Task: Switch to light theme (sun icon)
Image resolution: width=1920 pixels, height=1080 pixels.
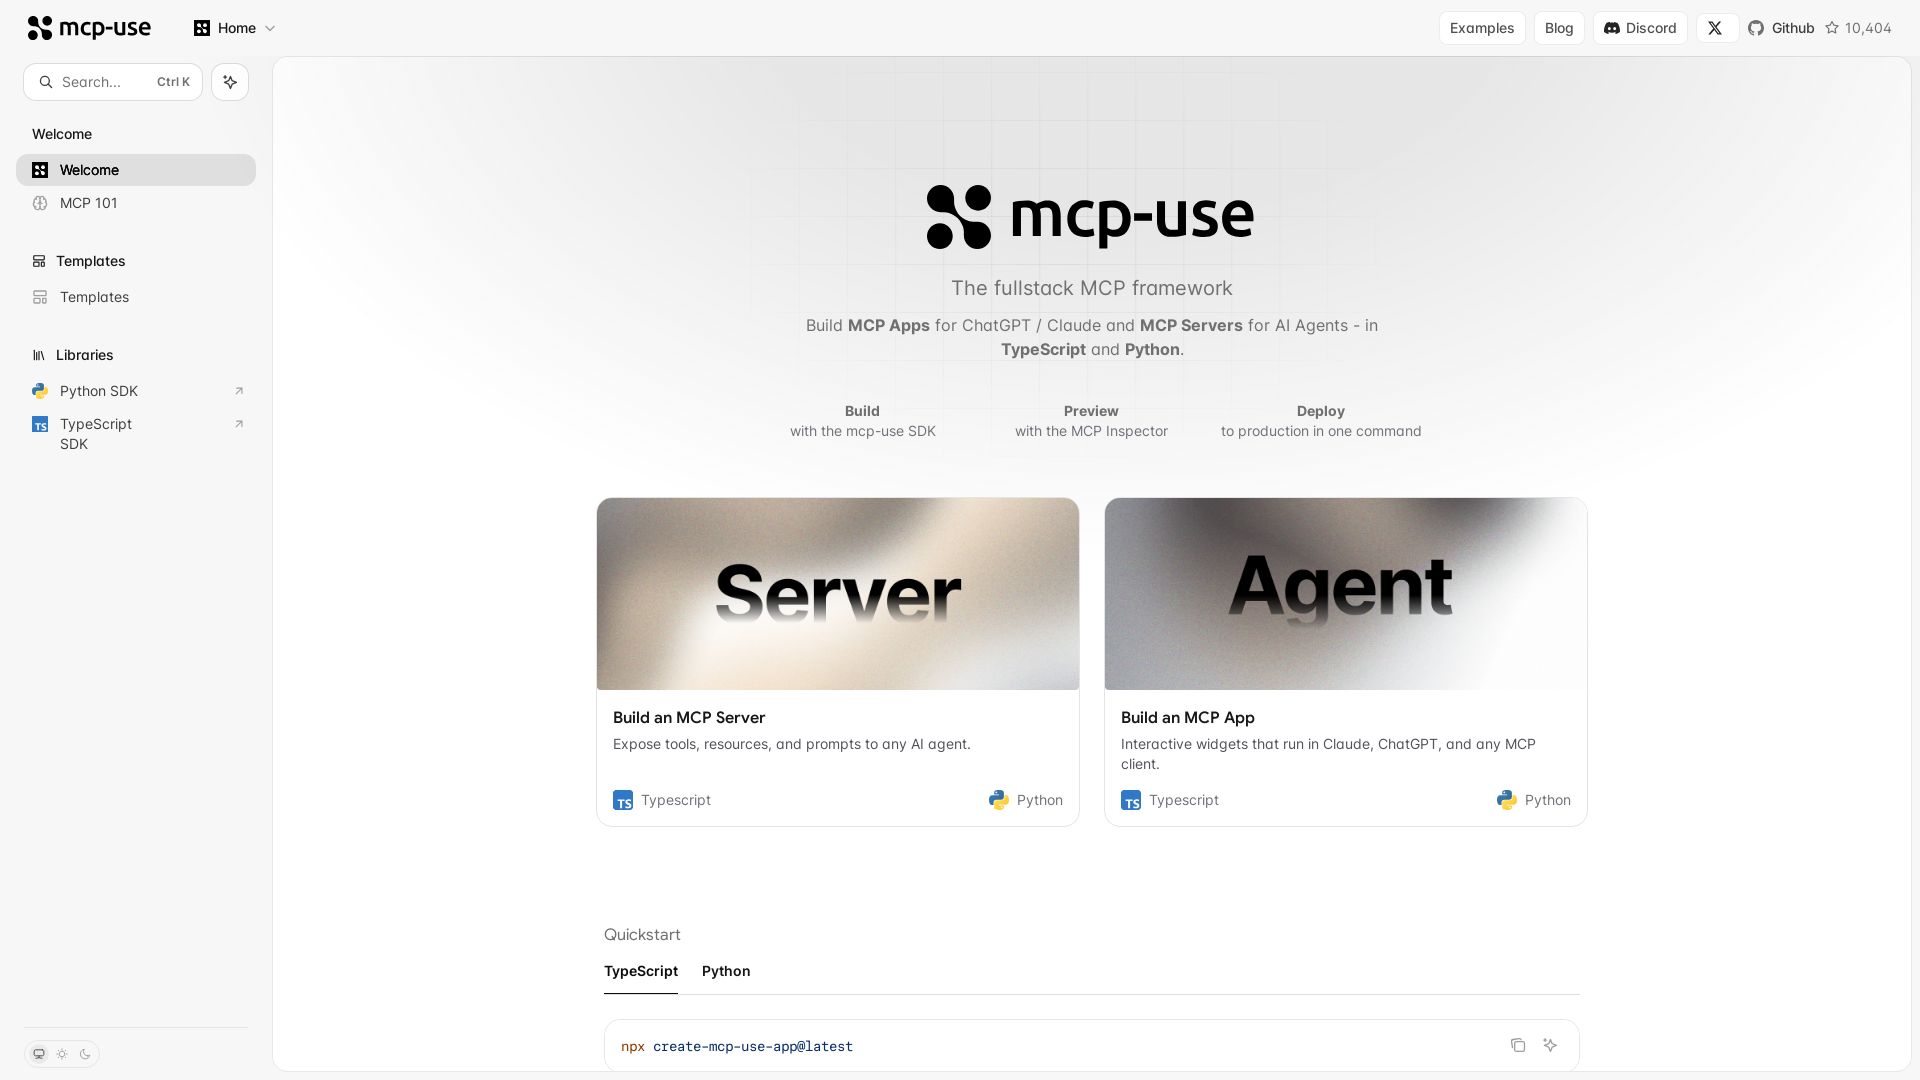Action: tap(62, 1054)
